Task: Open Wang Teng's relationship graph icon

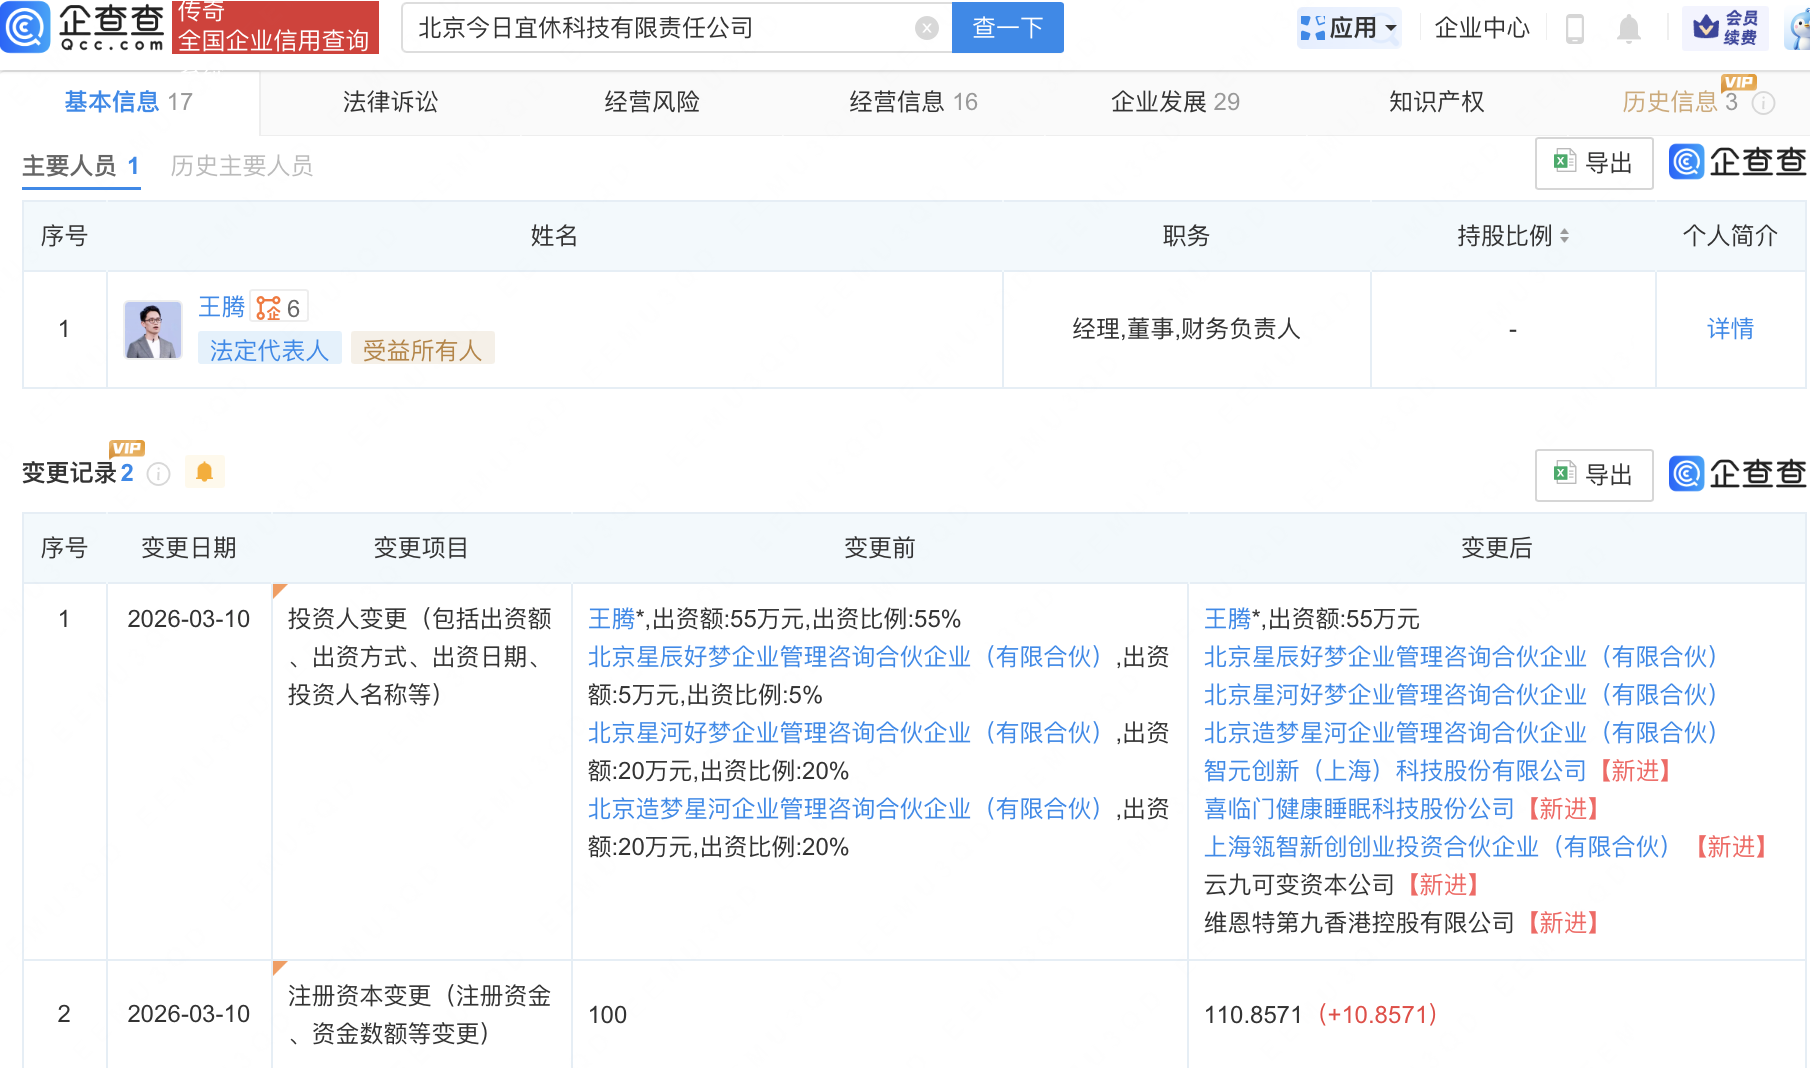Action: click(x=268, y=308)
